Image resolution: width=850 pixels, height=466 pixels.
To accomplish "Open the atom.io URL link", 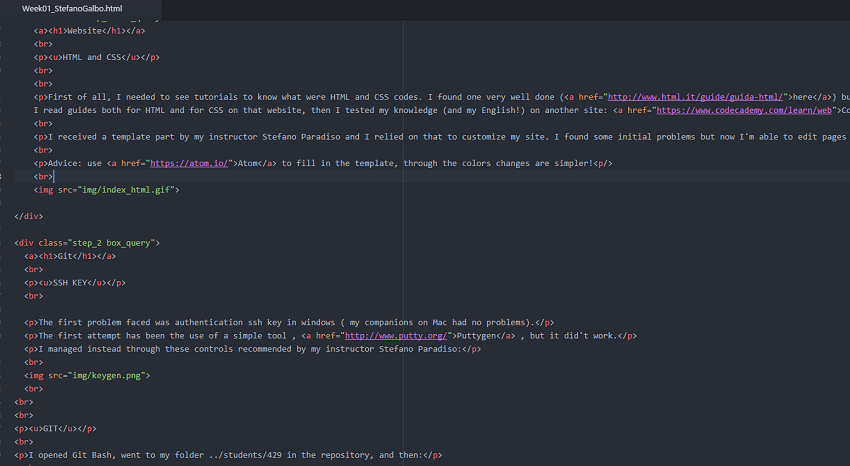I will (x=189, y=164).
